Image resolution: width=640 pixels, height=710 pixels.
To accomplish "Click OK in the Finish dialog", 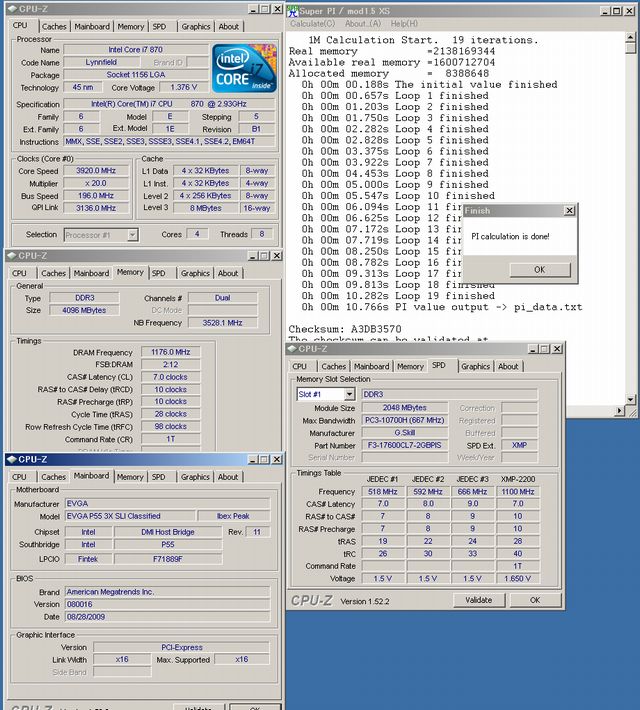I will pyautogui.click(x=540, y=270).
